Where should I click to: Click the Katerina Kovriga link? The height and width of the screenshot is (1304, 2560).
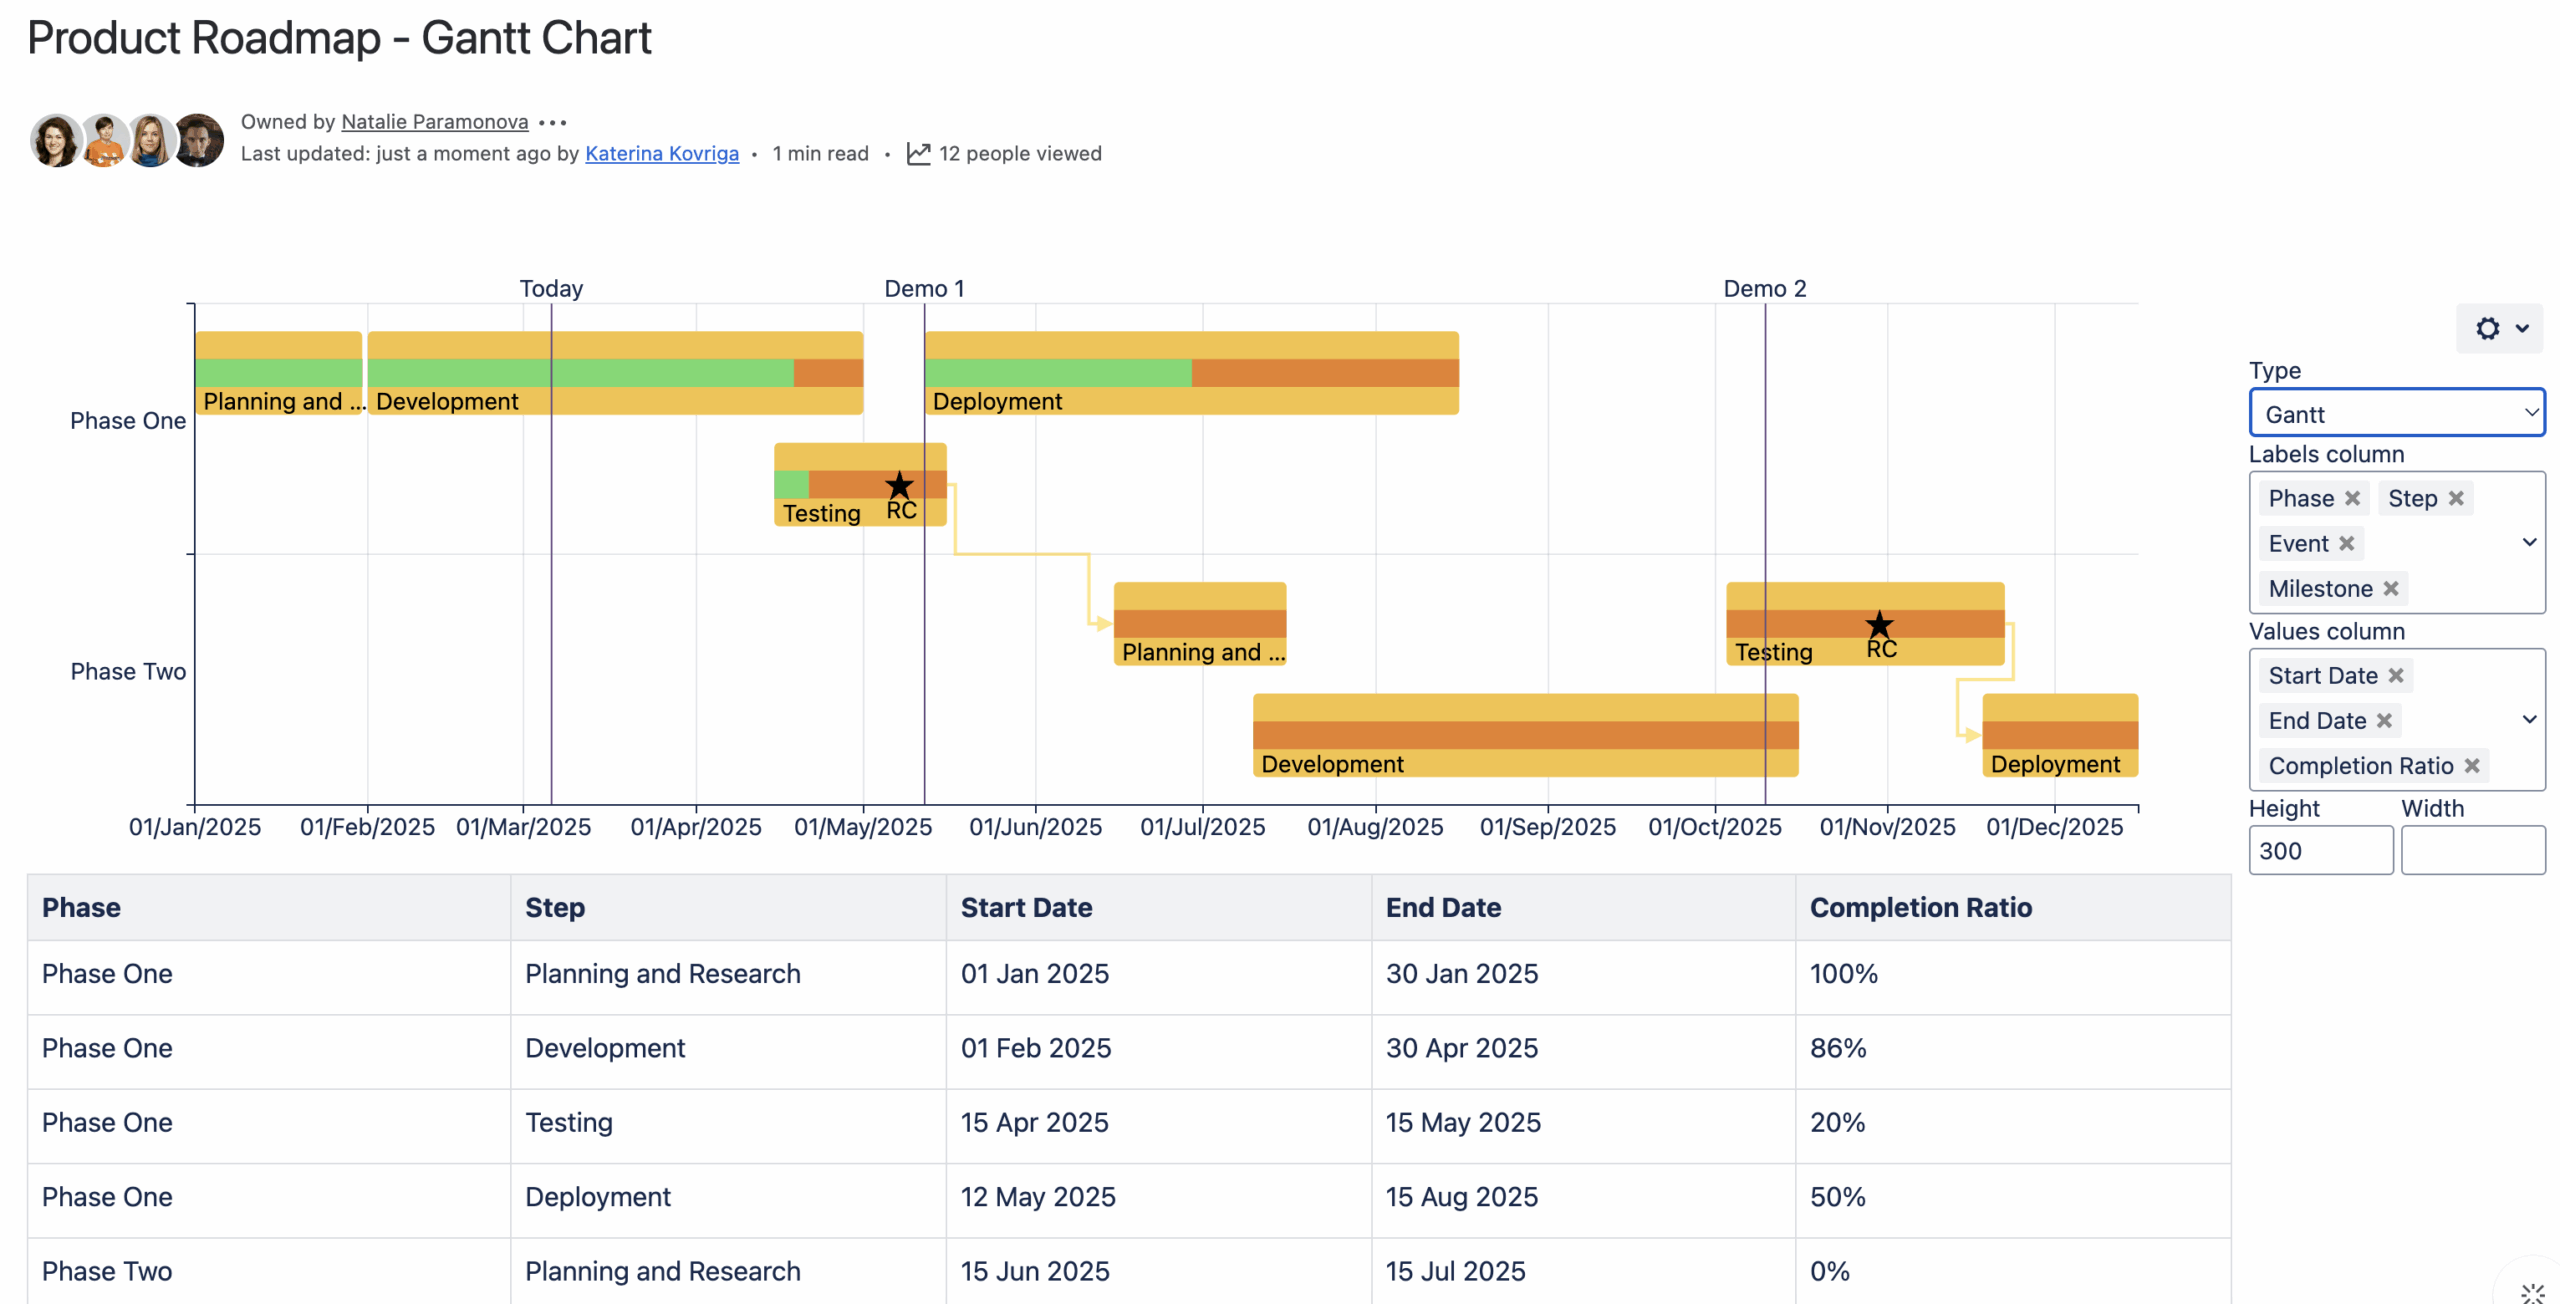pyautogui.click(x=662, y=153)
